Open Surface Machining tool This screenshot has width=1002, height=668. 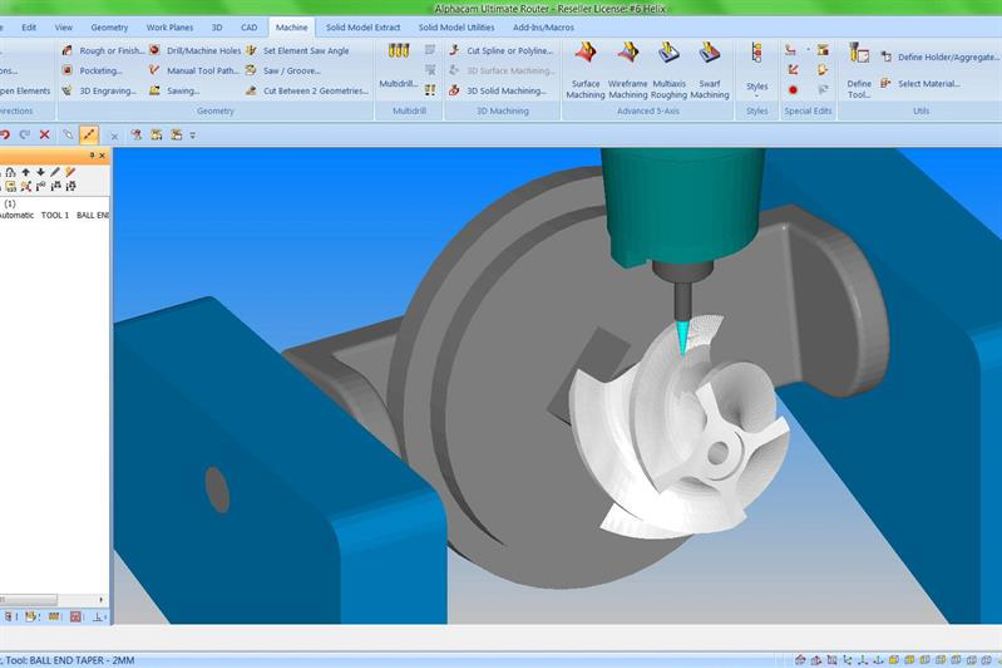tap(585, 70)
